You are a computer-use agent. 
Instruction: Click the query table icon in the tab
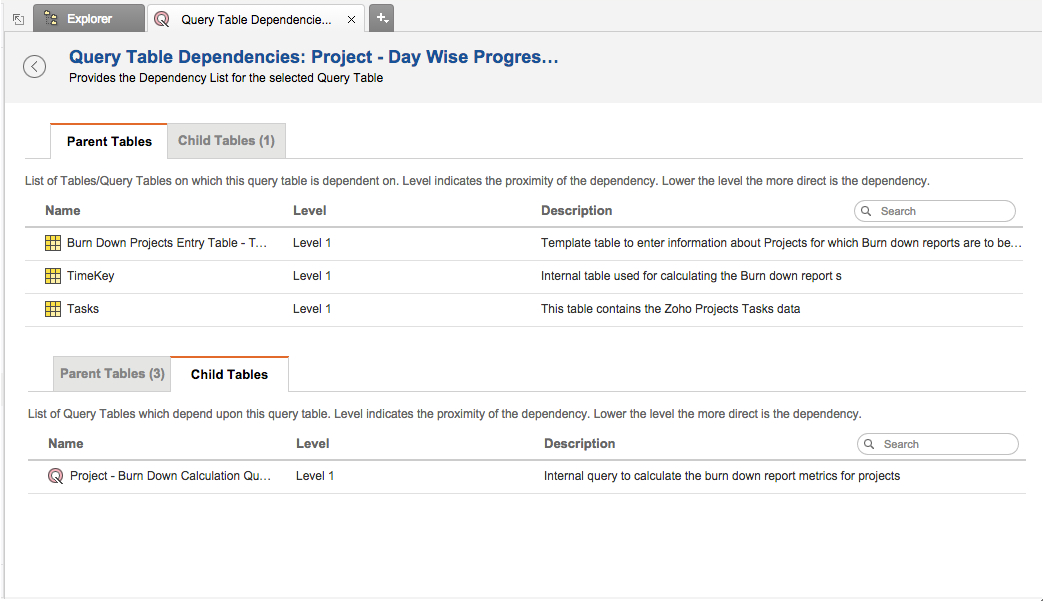(163, 19)
